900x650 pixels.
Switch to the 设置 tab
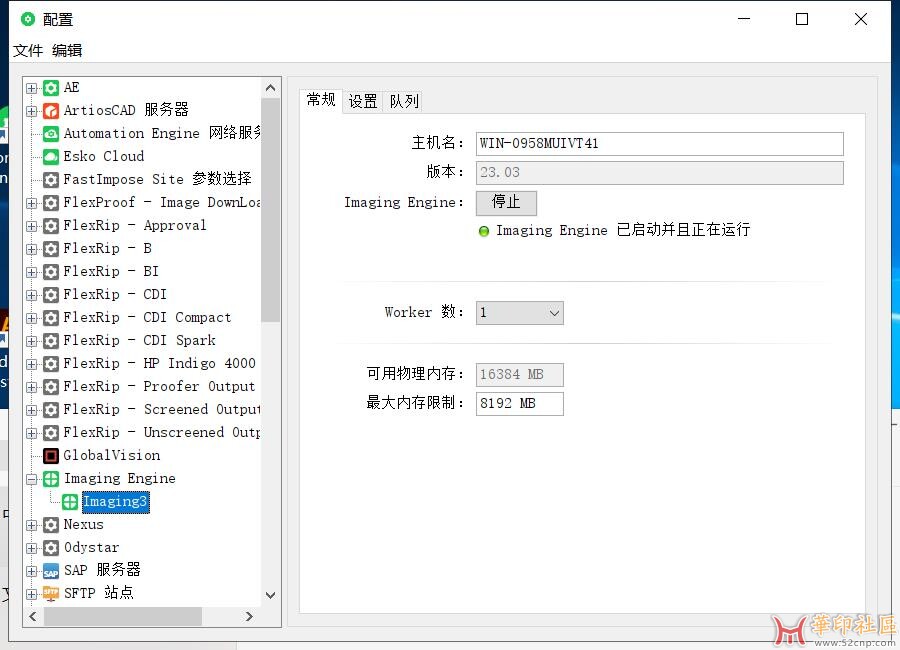tap(363, 102)
